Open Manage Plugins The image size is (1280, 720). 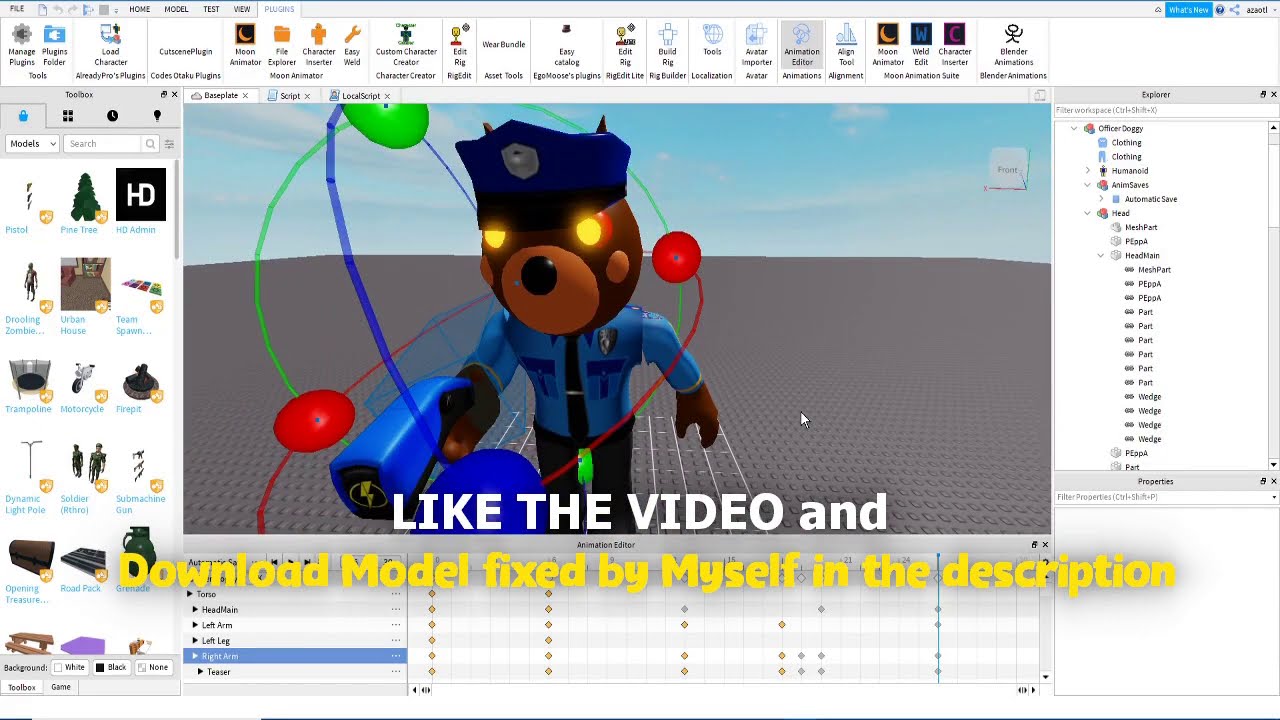pyautogui.click(x=22, y=46)
